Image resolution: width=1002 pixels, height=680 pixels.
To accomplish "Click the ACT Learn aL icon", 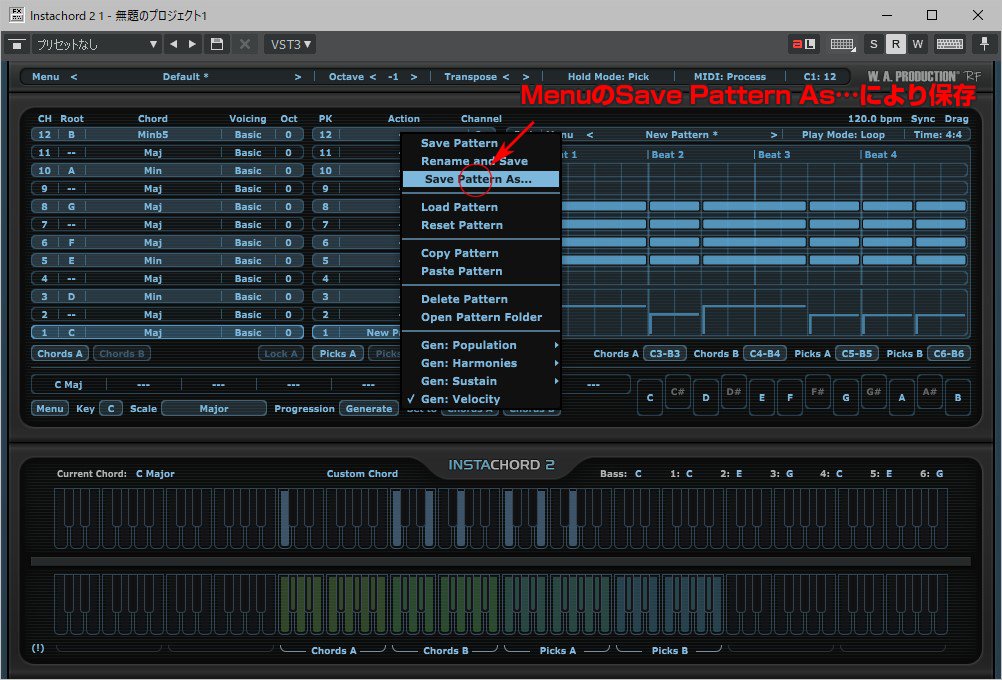I will (803, 44).
